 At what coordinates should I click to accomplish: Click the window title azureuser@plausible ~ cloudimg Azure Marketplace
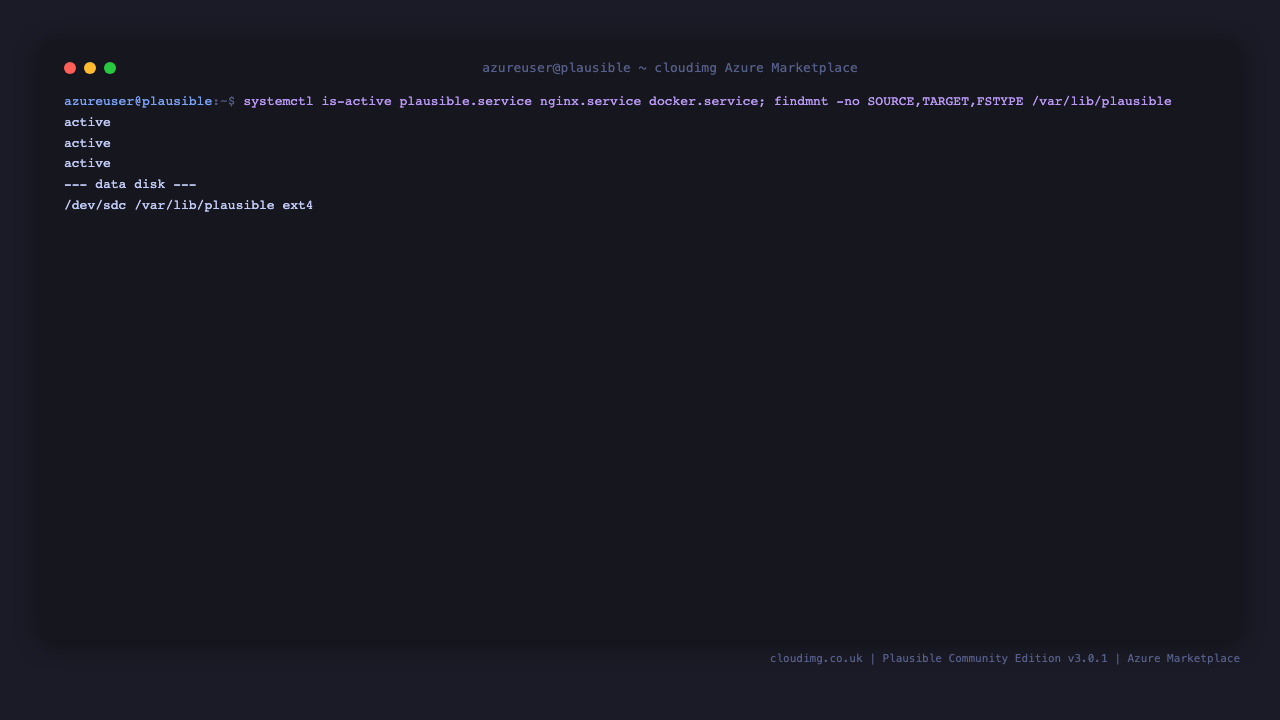click(670, 68)
